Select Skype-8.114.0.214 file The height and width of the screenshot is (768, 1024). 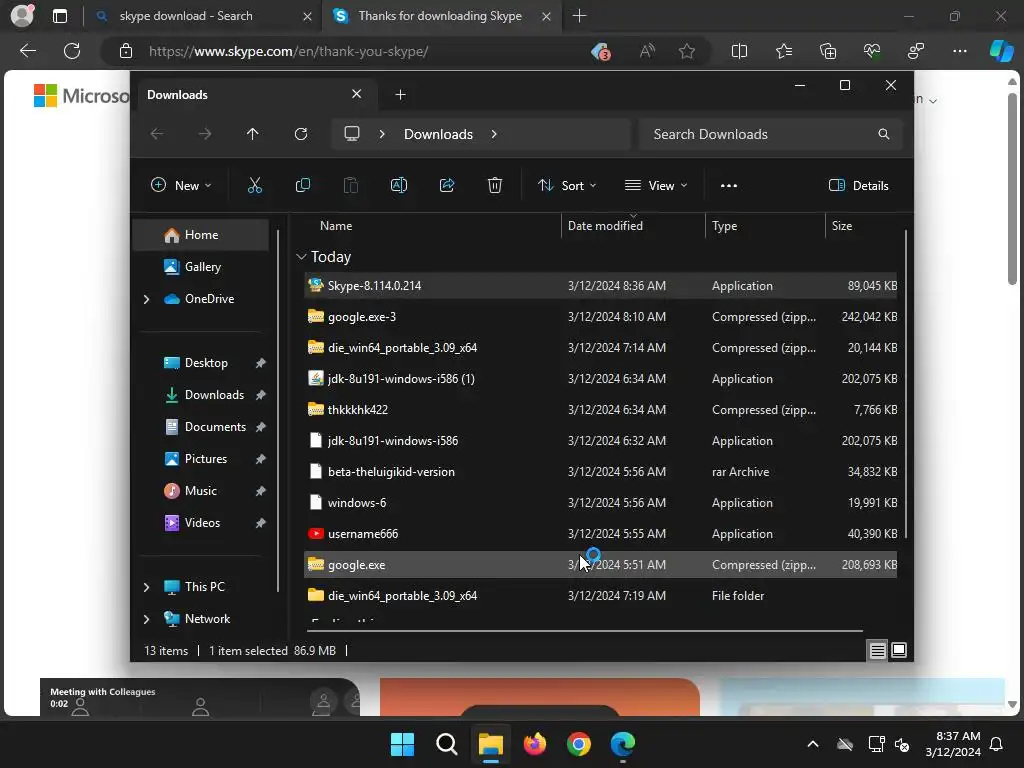tap(600, 286)
